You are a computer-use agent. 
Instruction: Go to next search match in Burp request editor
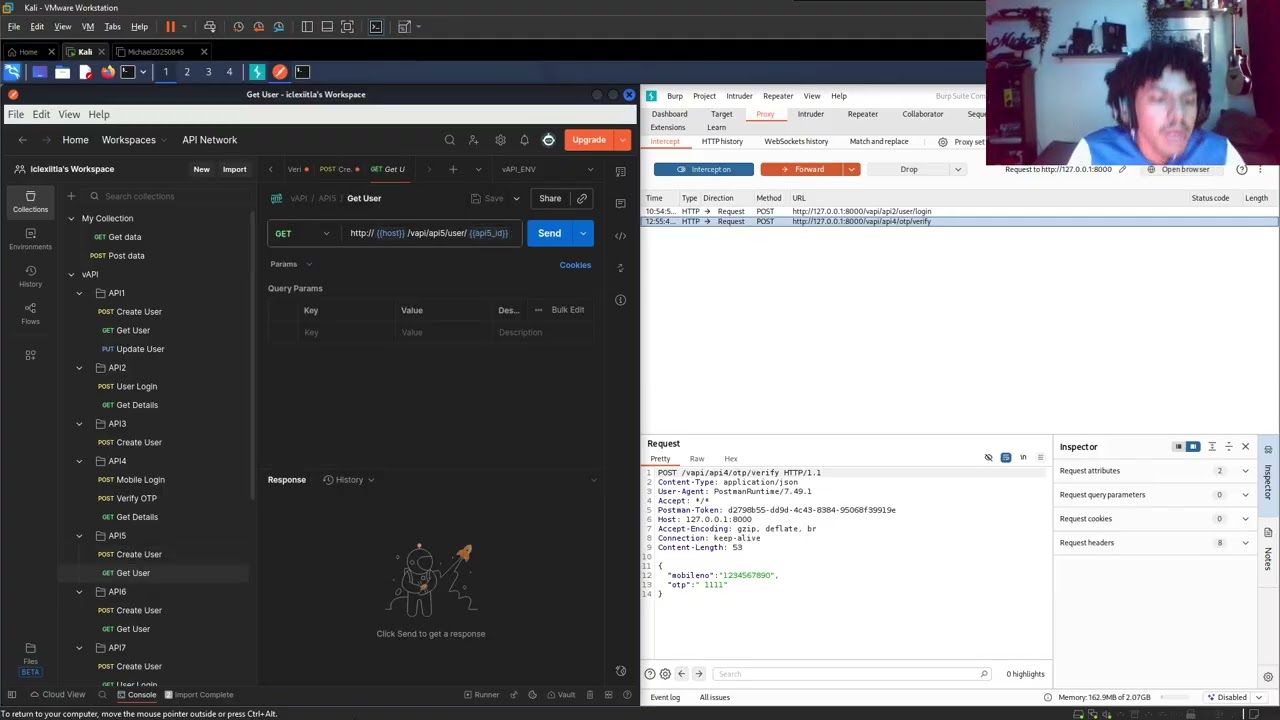click(699, 674)
